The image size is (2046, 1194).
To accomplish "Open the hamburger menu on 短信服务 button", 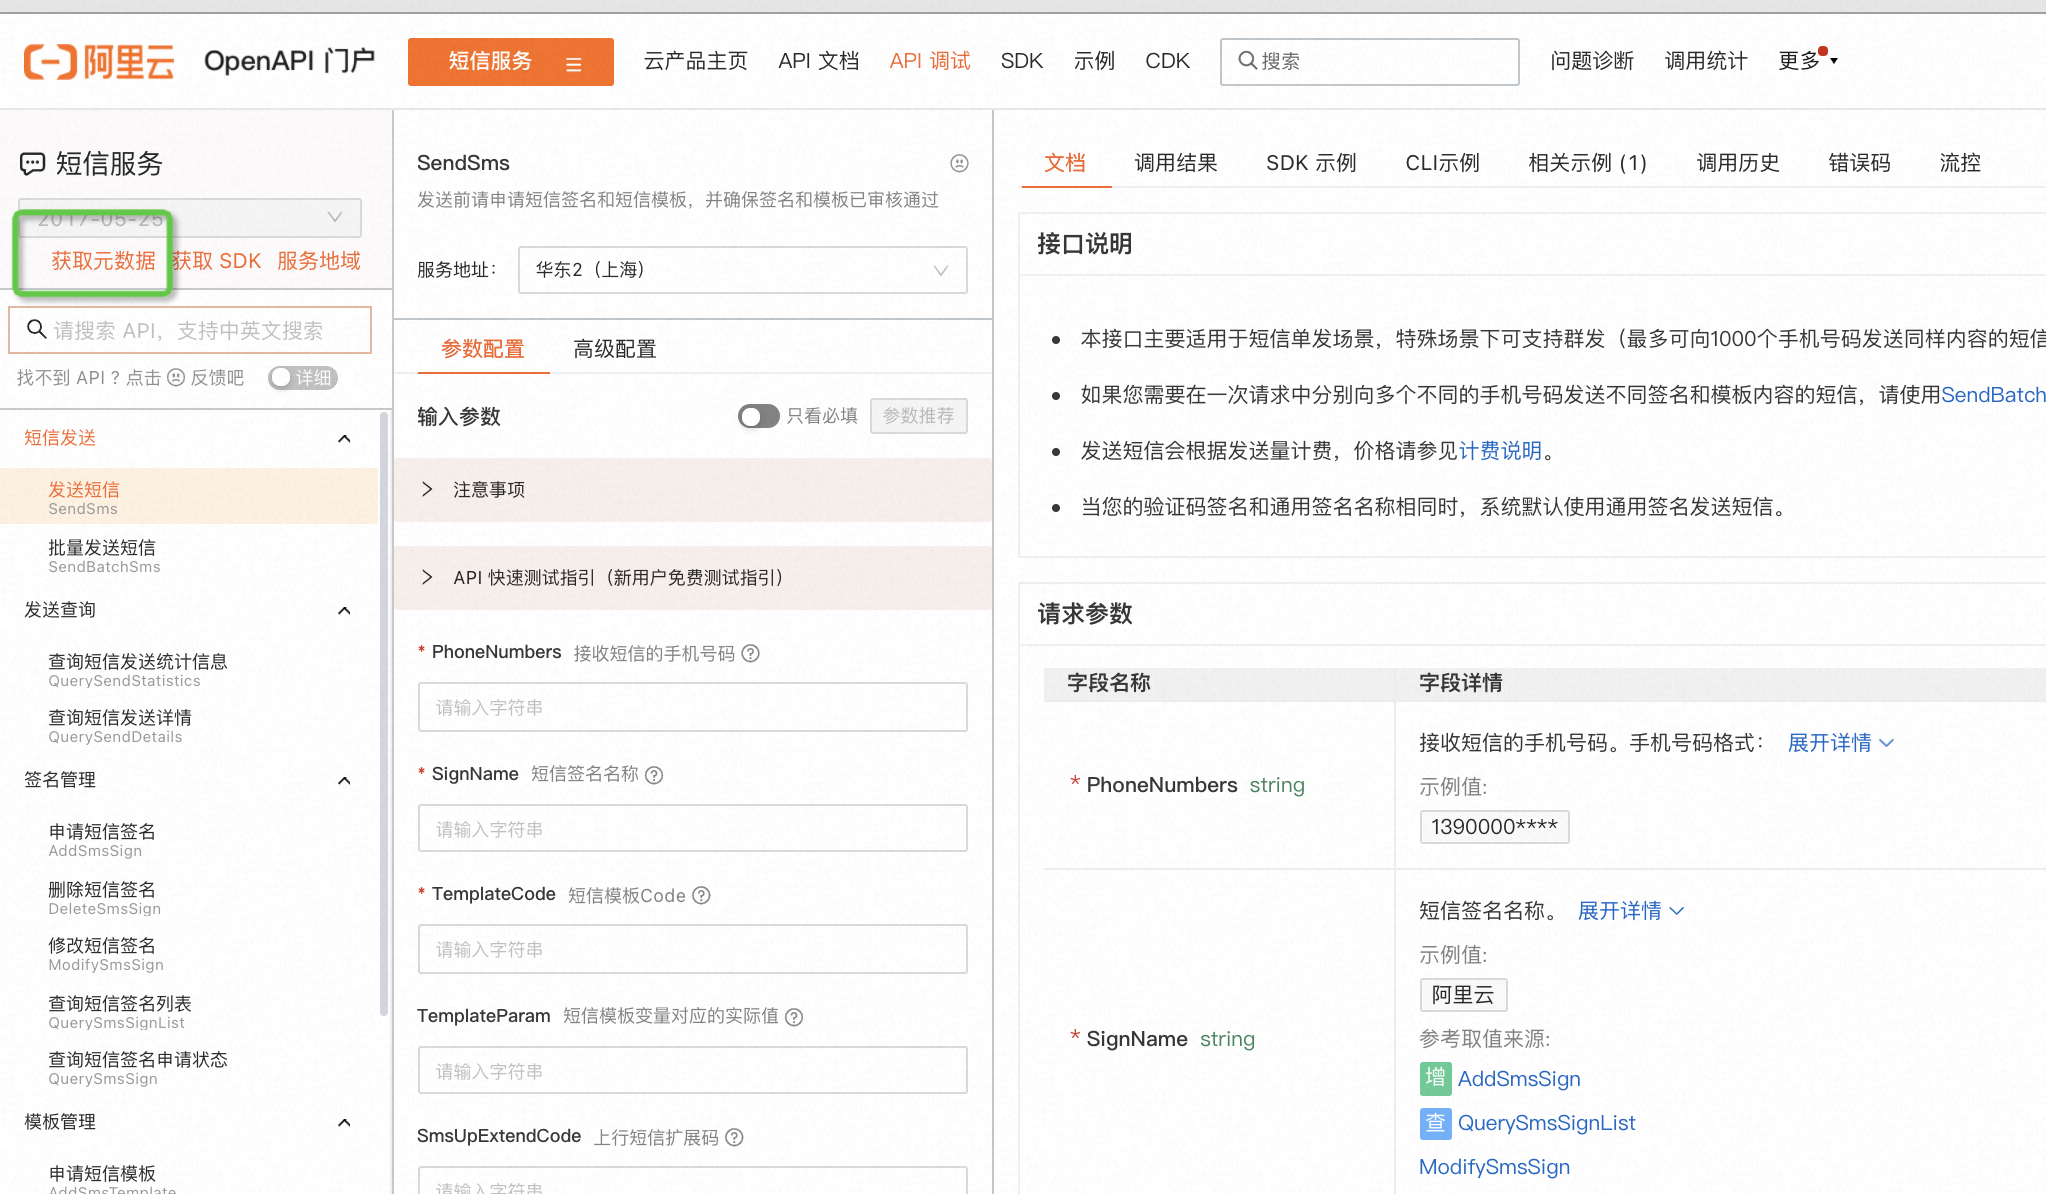I will point(573,64).
